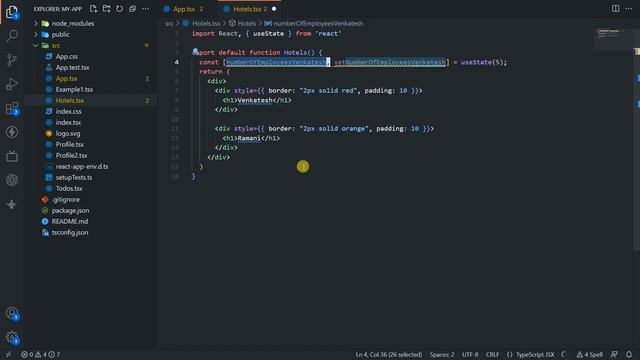Click the Ramani heading text in code
Viewport: 640px width, 360px height.
(249, 138)
